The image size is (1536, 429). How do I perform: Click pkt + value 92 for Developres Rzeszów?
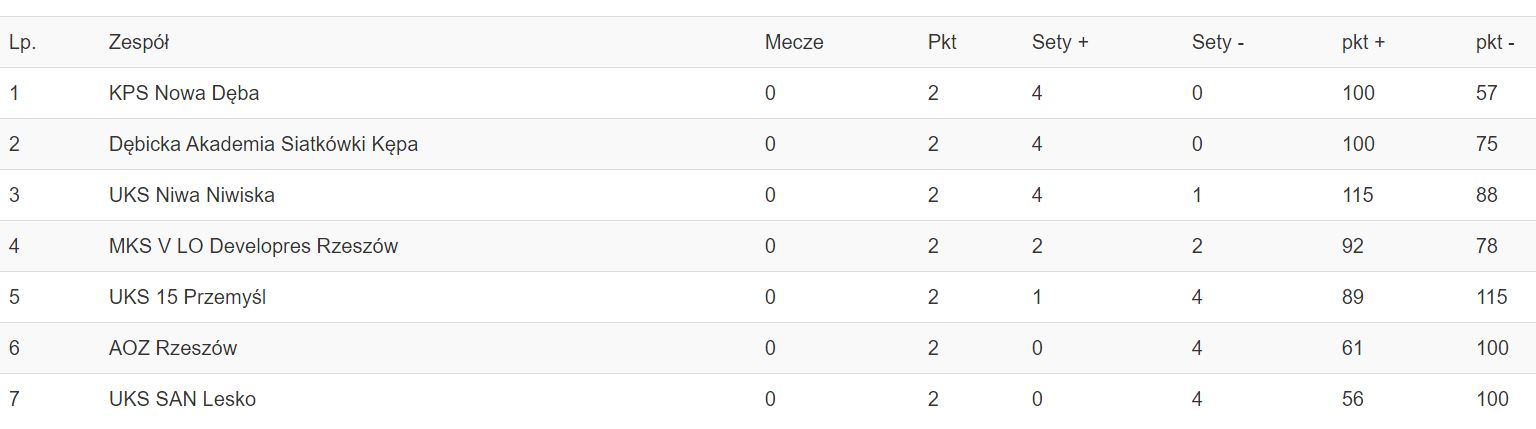[1352, 246]
